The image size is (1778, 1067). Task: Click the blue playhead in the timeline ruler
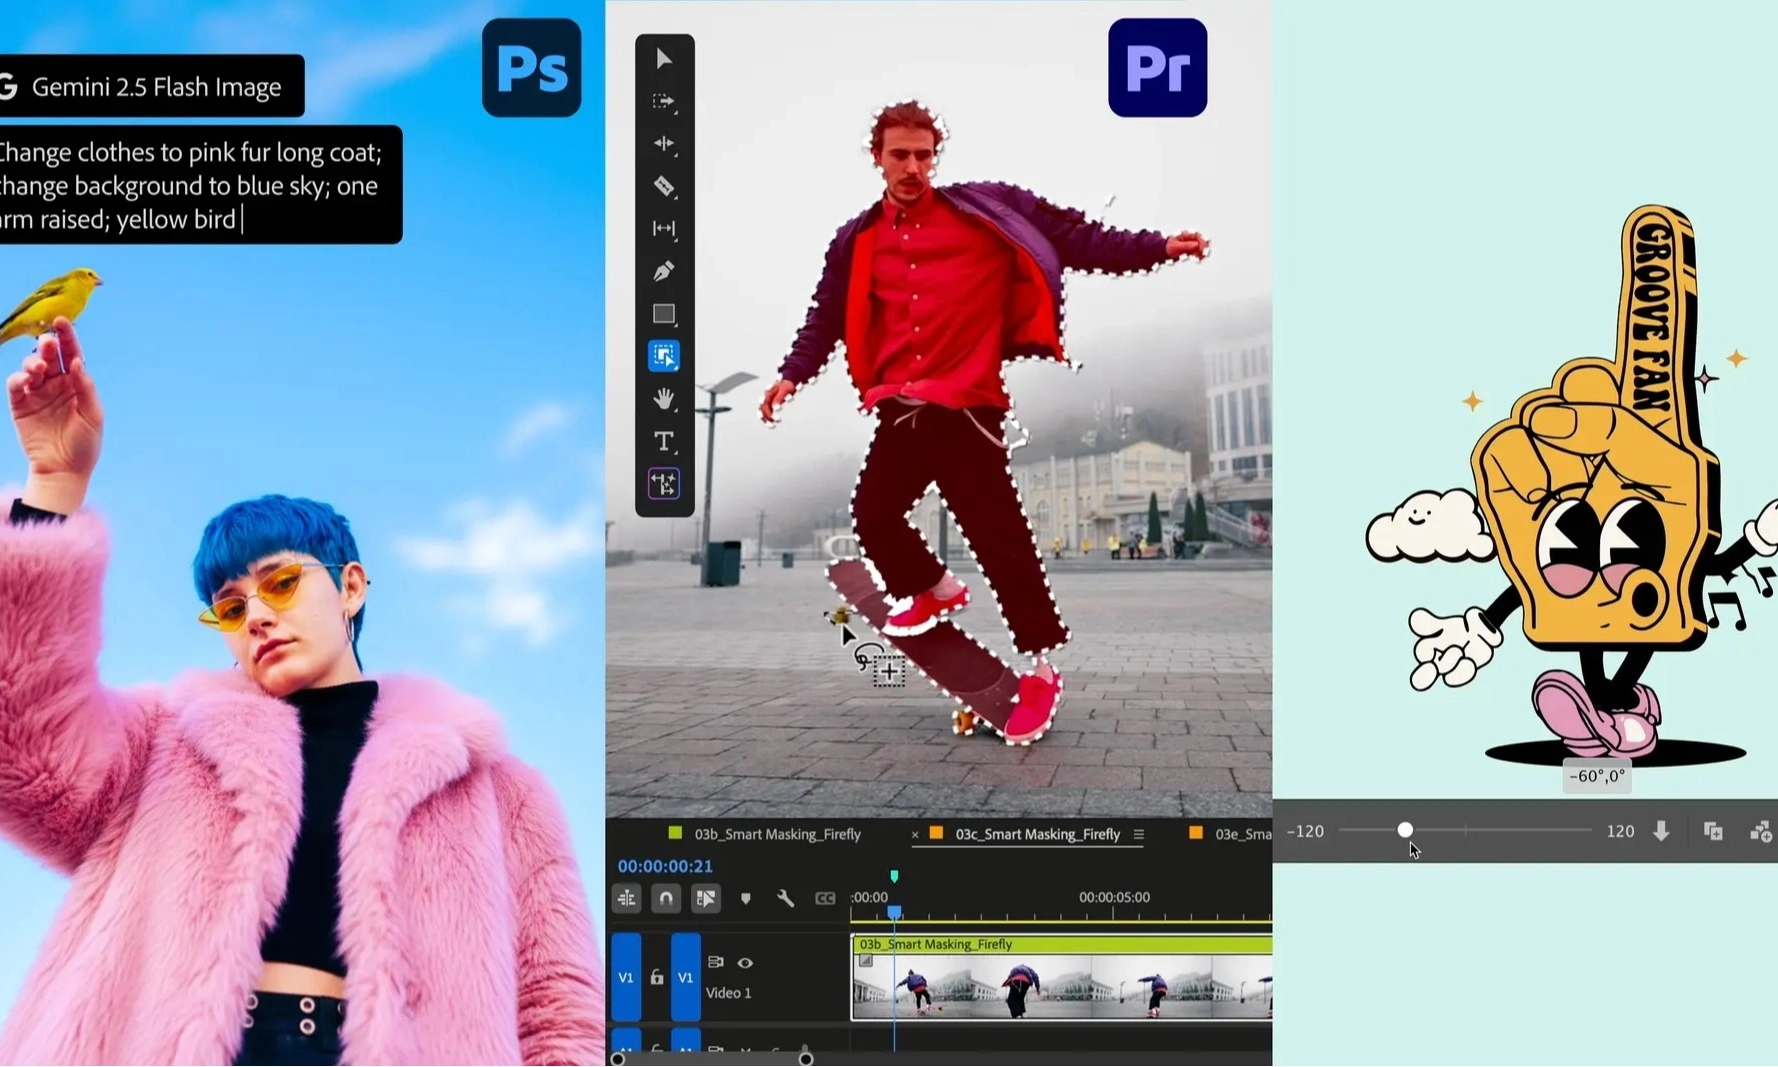[894, 911]
